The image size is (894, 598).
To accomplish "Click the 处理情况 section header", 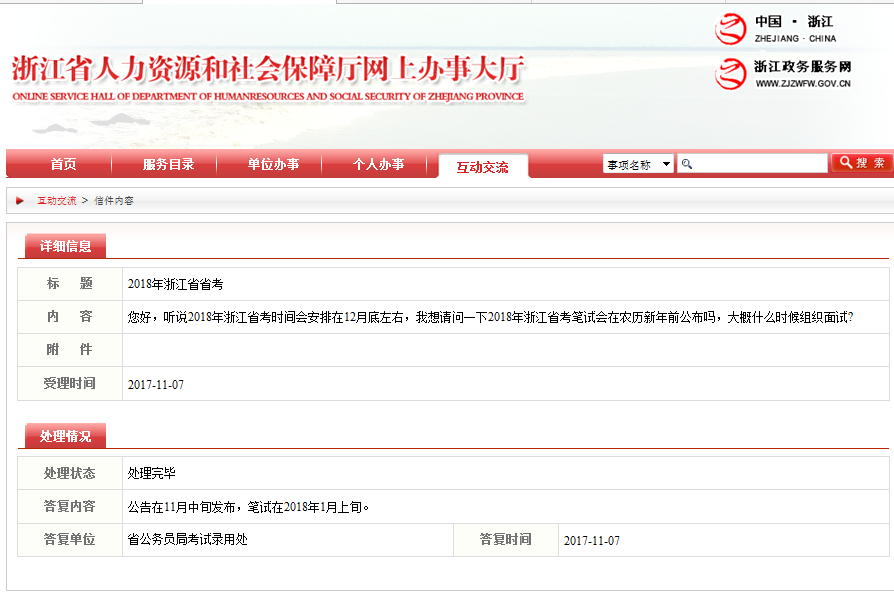I will coord(65,436).
